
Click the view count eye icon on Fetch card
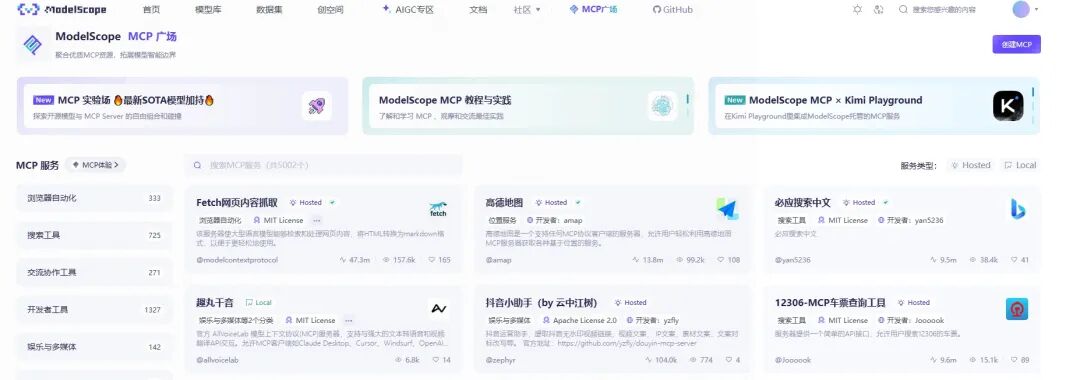click(x=386, y=260)
